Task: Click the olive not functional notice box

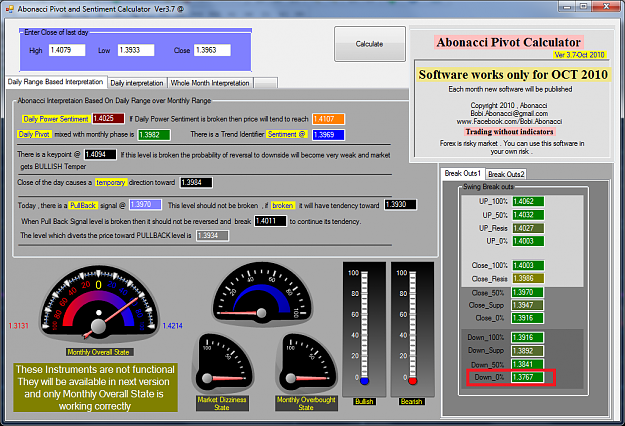Action: click(95, 387)
